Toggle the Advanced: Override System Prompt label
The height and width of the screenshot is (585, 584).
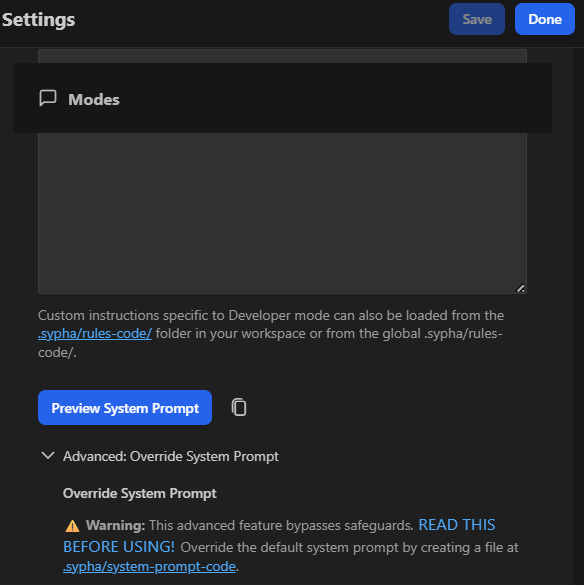coord(171,456)
